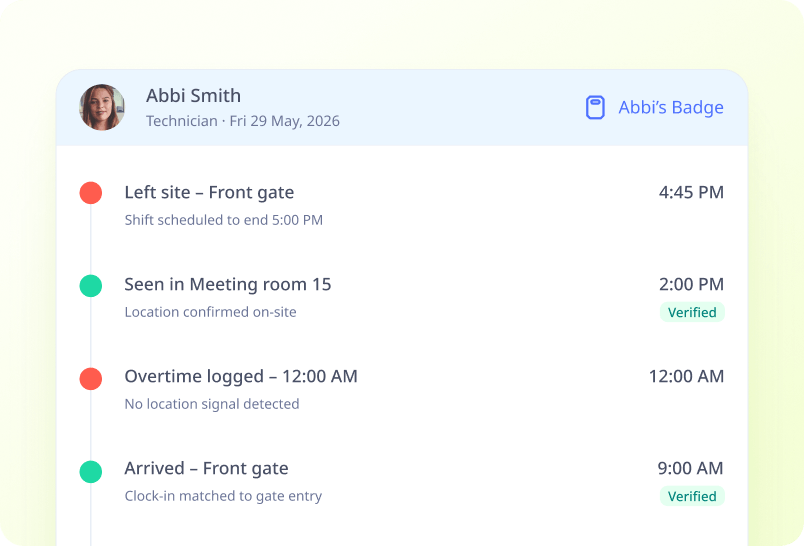Select 'Seen in Meeting room 15' entry title
The width and height of the screenshot is (804, 546).
coord(228,285)
